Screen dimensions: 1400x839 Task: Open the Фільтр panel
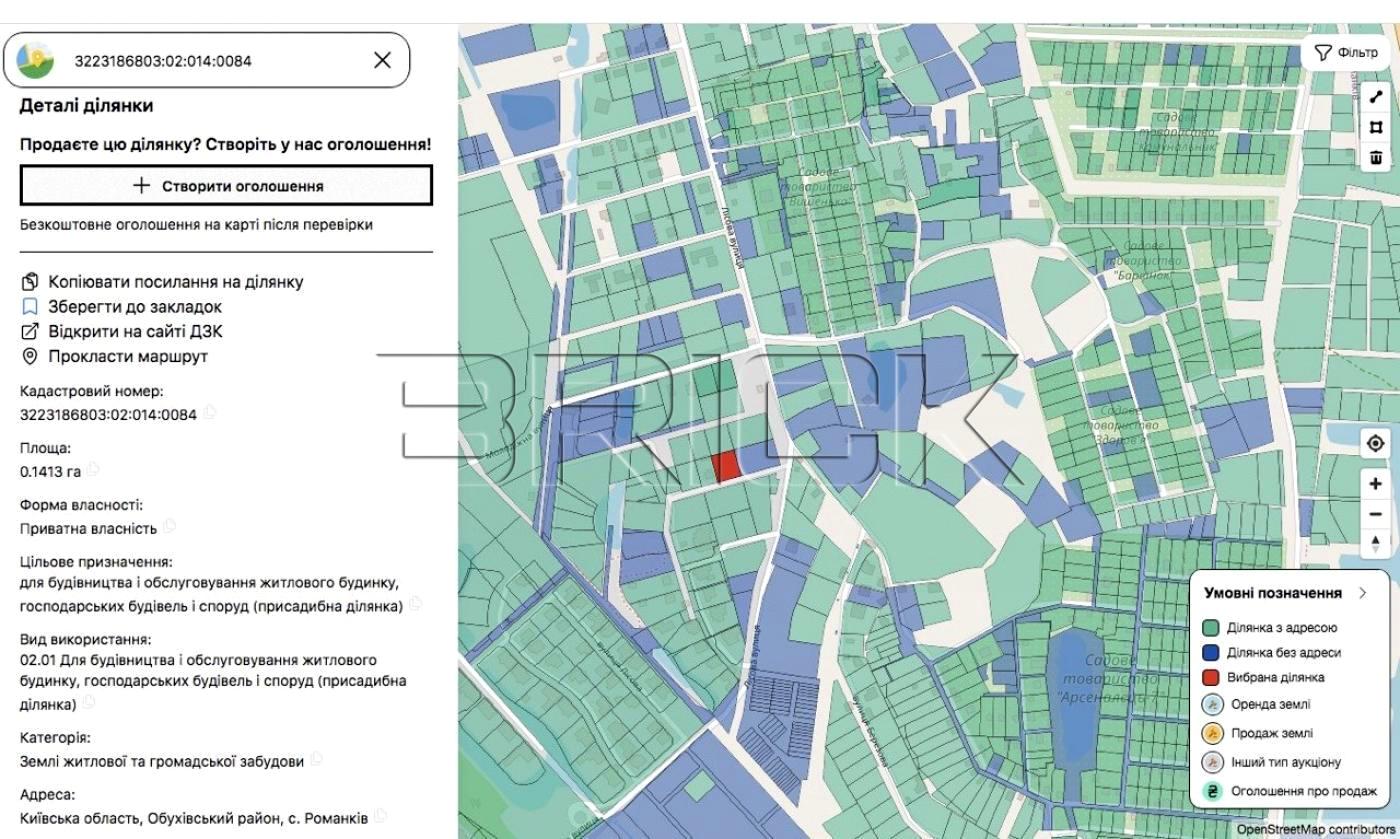(1346, 53)
